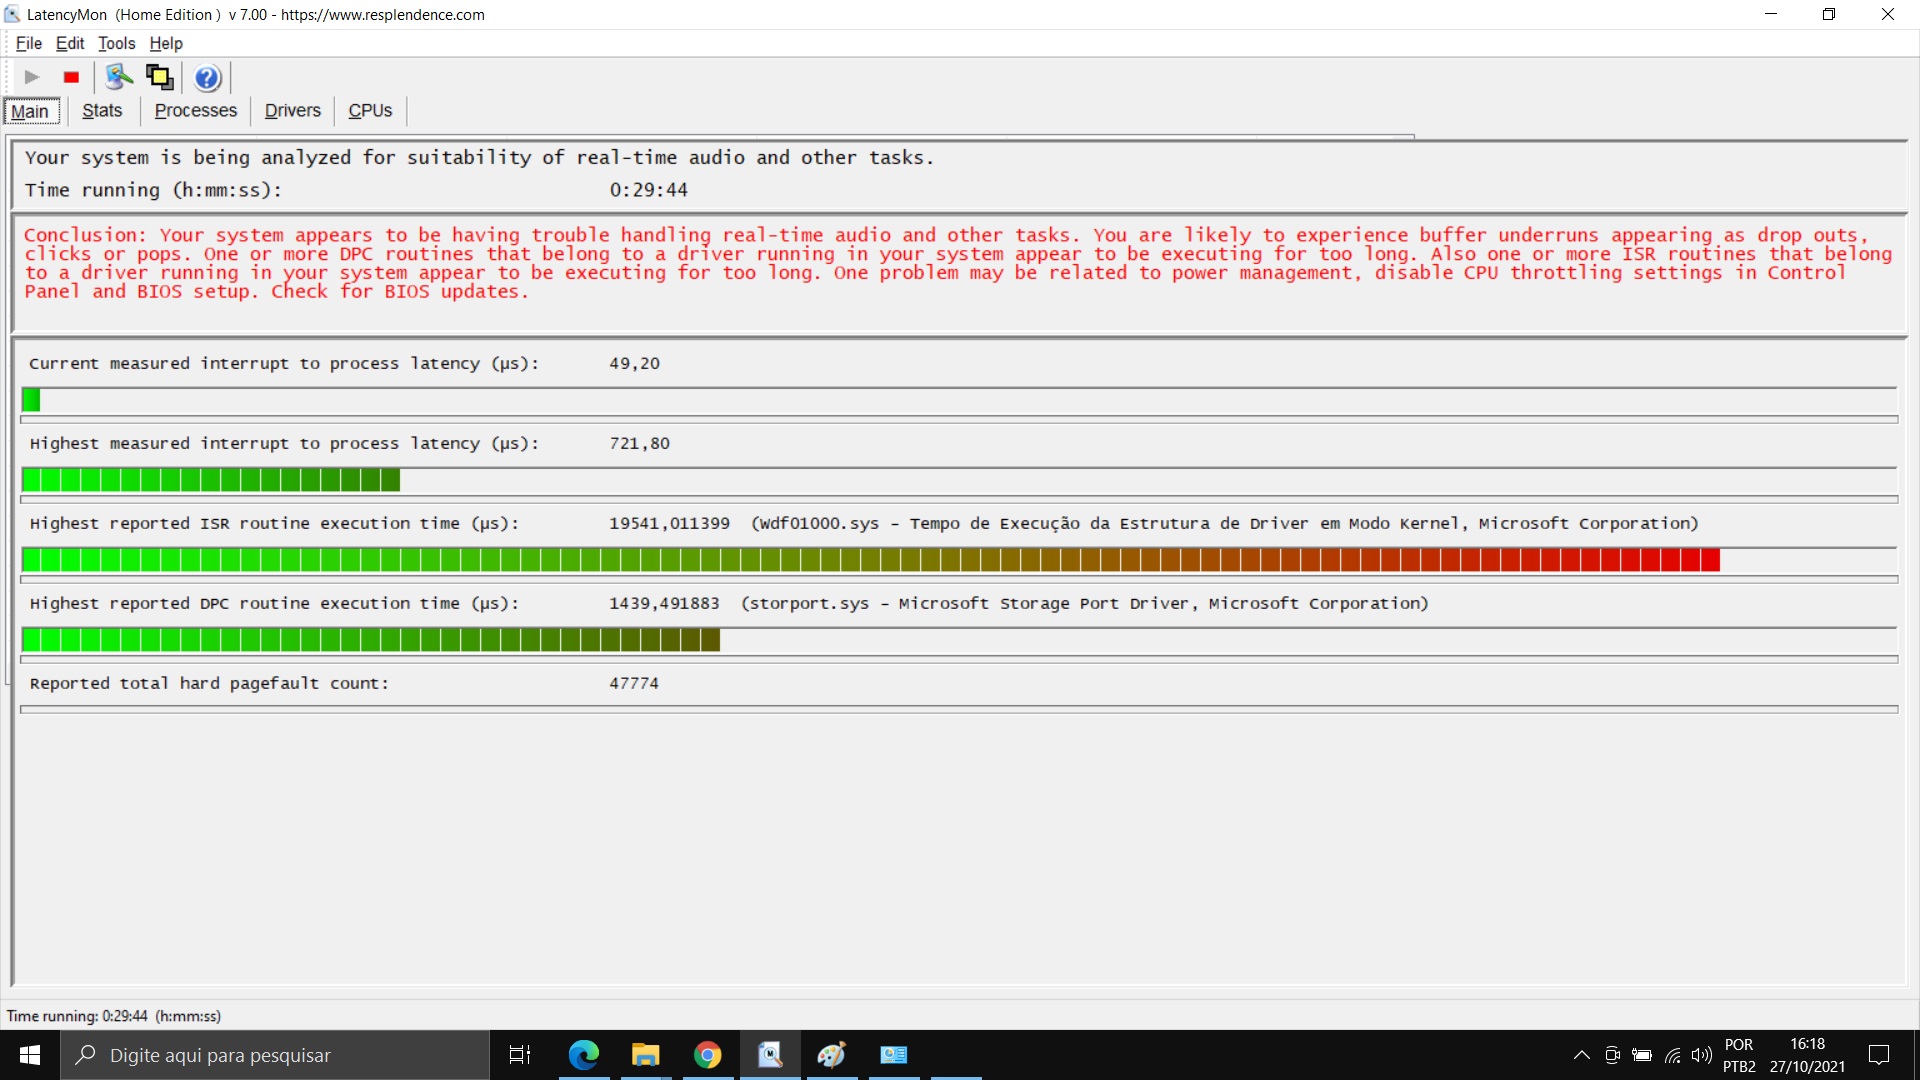1920x1080 pixels.
Task: Click the Meet Now tray icon
Action: point(1612,1055)
